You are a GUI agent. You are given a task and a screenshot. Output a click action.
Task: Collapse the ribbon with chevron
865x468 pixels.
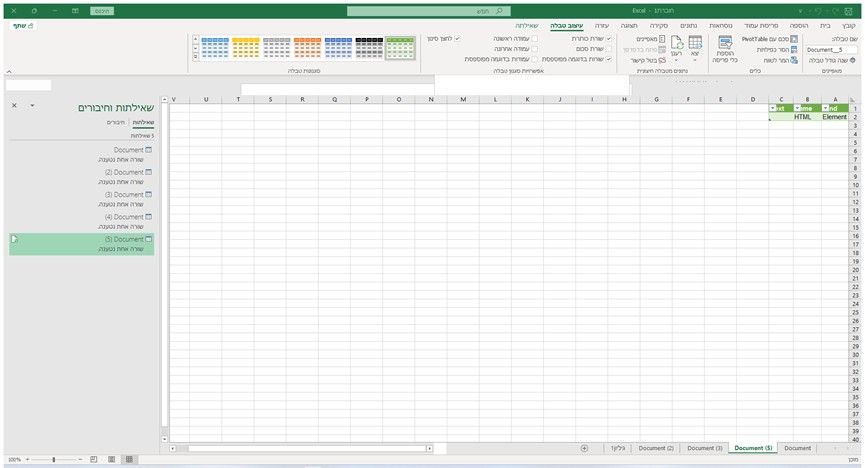pyautogui.click(x=9, y=72)
